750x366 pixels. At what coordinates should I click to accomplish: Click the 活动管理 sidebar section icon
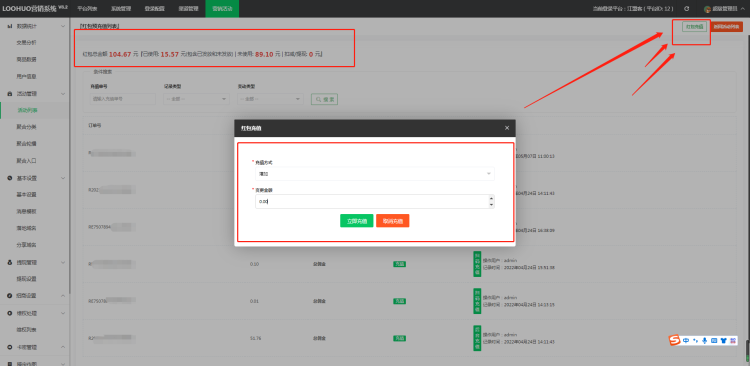click(x=10, y=94)
